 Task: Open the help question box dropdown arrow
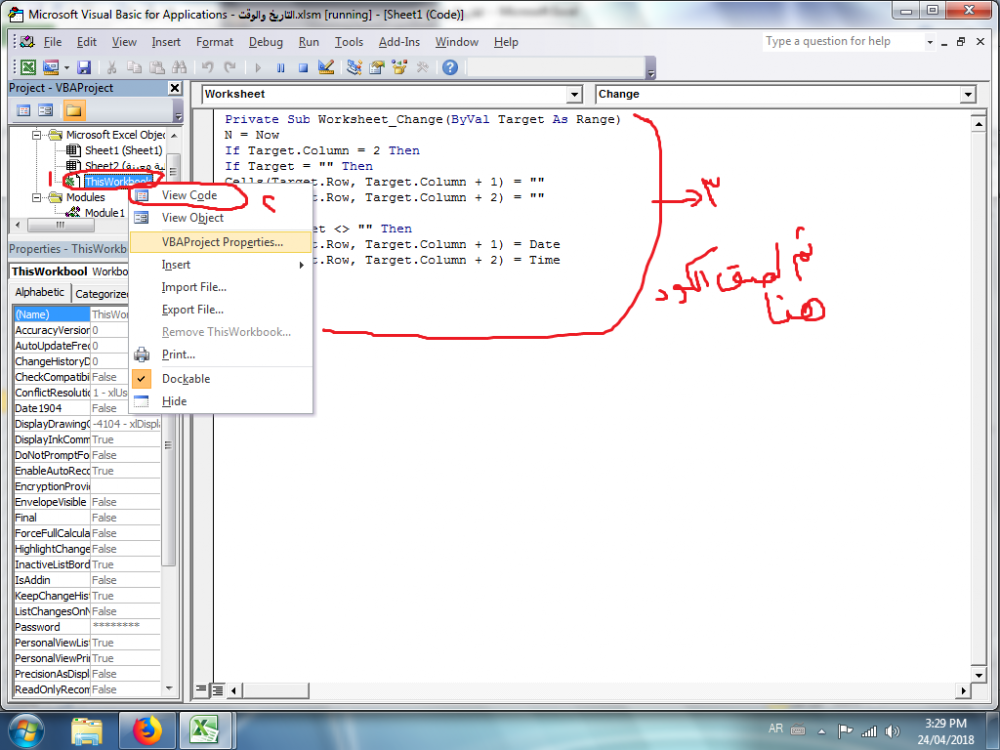[929, 42]
